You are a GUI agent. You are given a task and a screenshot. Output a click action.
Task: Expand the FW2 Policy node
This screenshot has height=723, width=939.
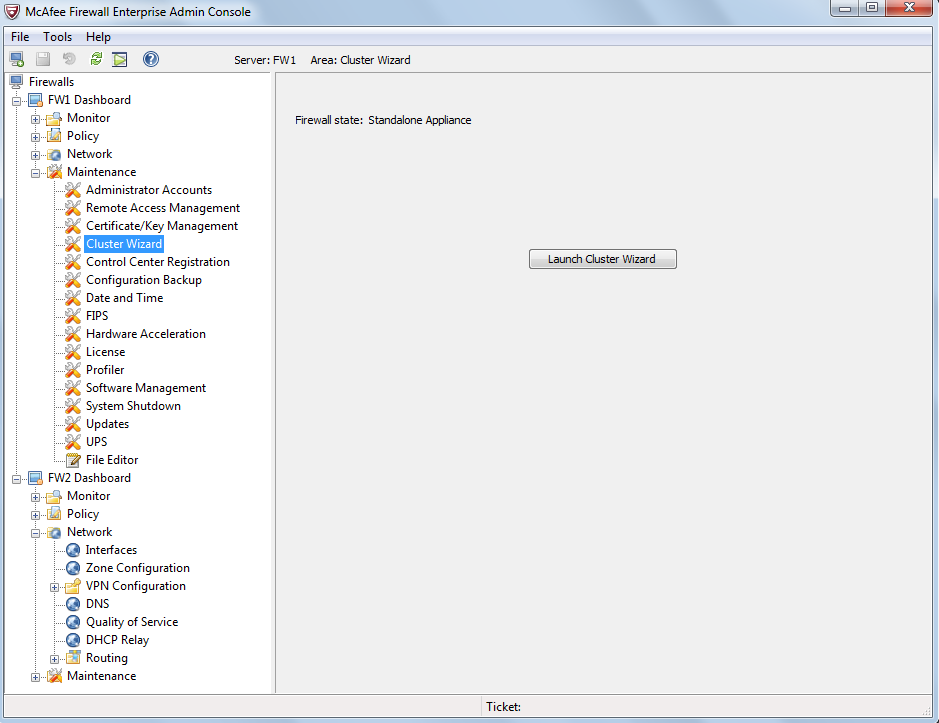(35, 515)
